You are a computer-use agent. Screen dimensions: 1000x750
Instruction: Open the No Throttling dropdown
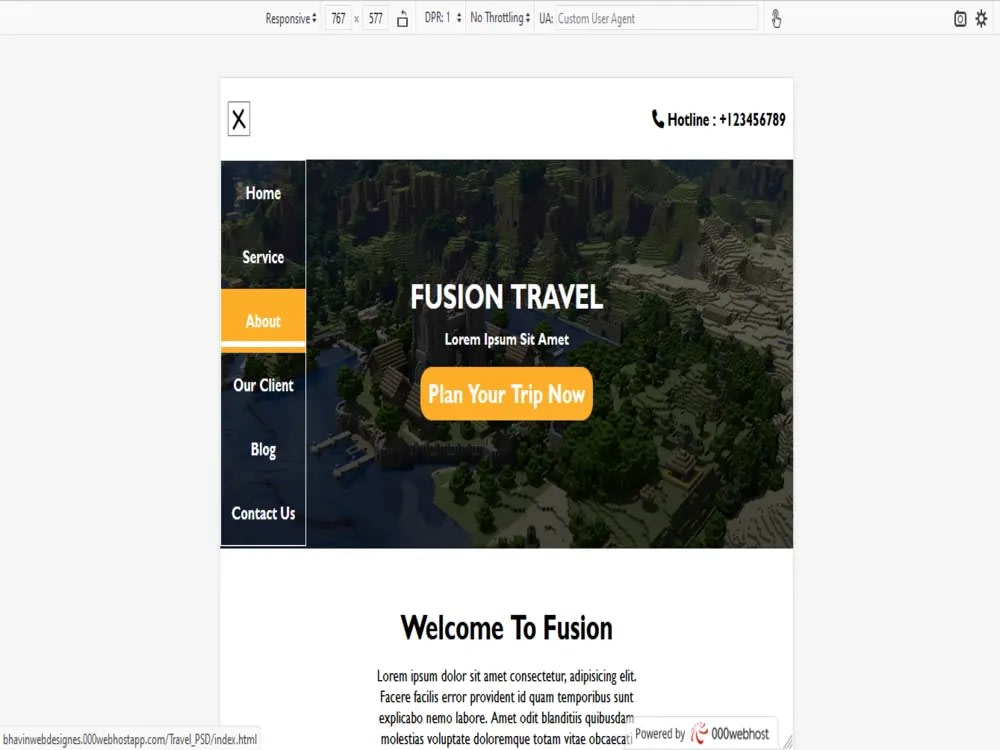(500, 18)
